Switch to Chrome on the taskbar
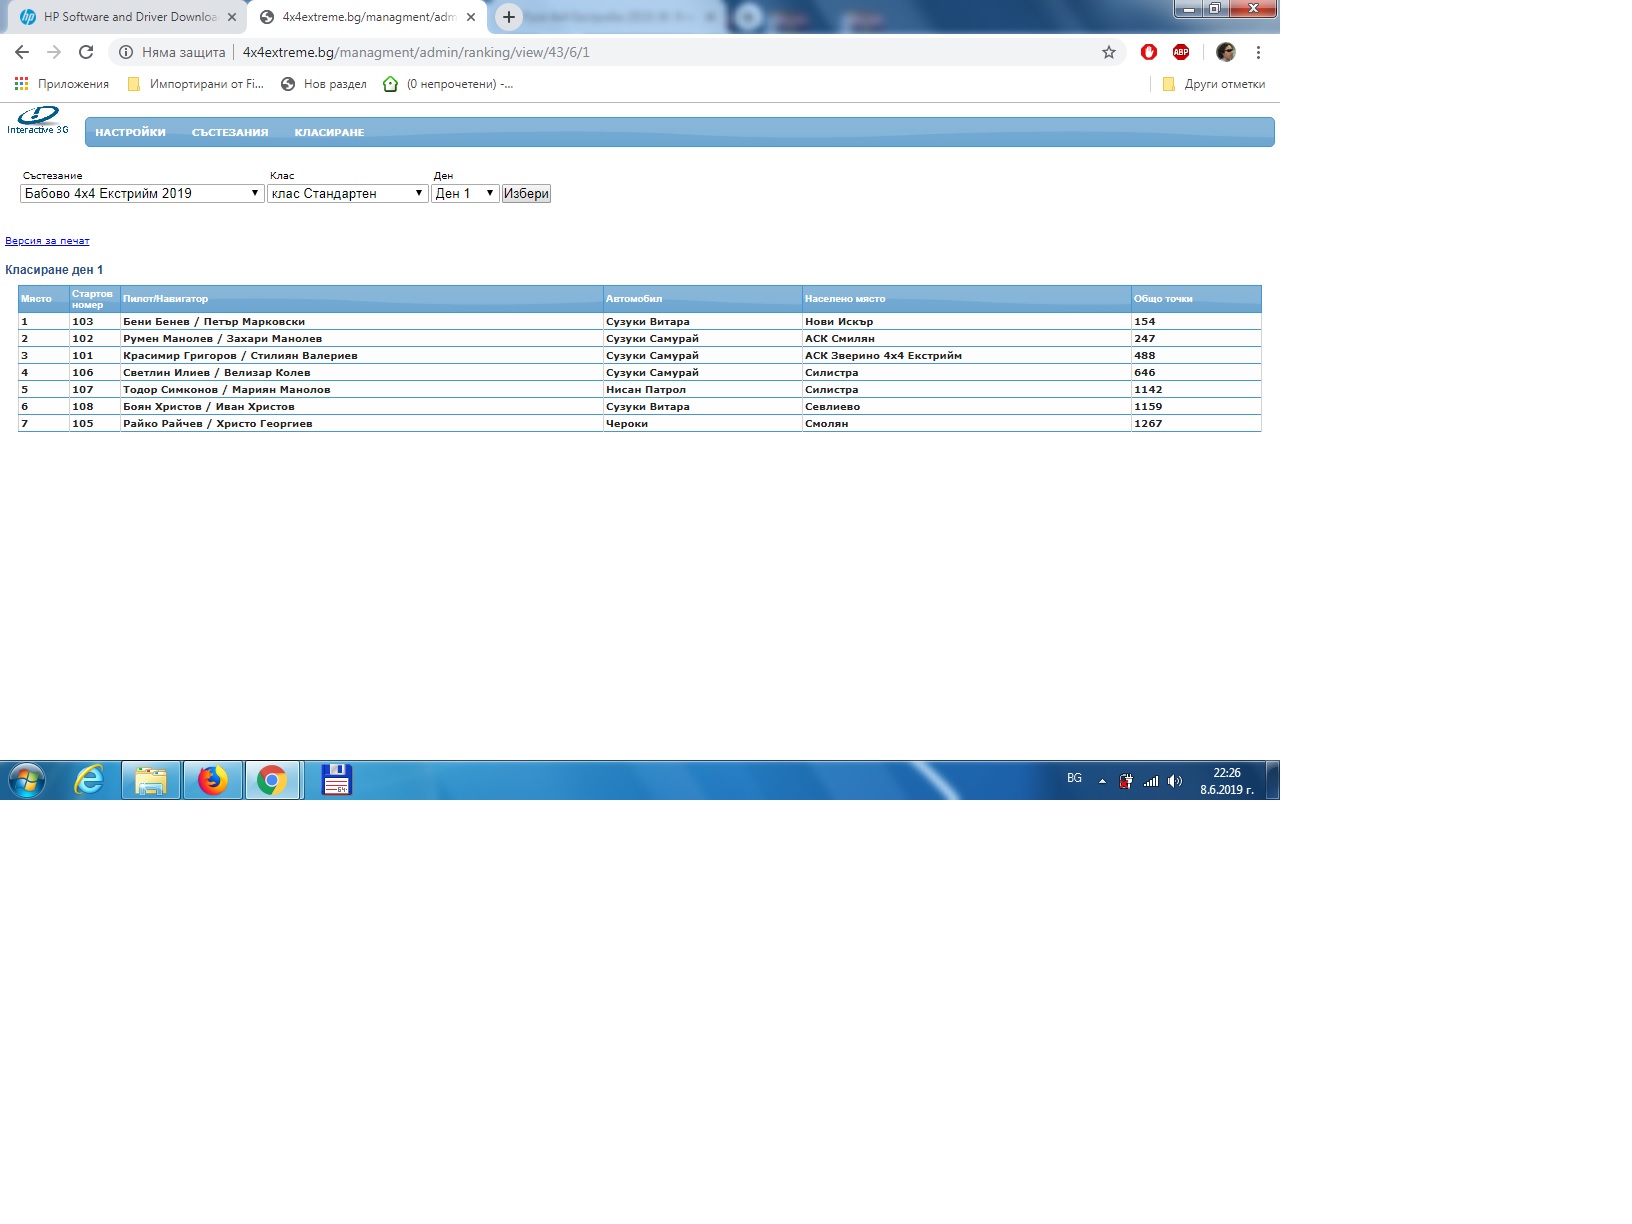The height and width of the screenshot is (1224, 1632). 272,780
